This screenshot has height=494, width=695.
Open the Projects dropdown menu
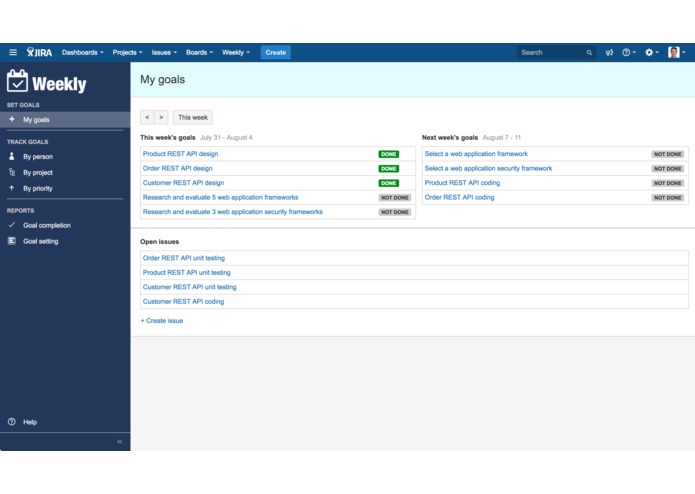click(127, 52)
